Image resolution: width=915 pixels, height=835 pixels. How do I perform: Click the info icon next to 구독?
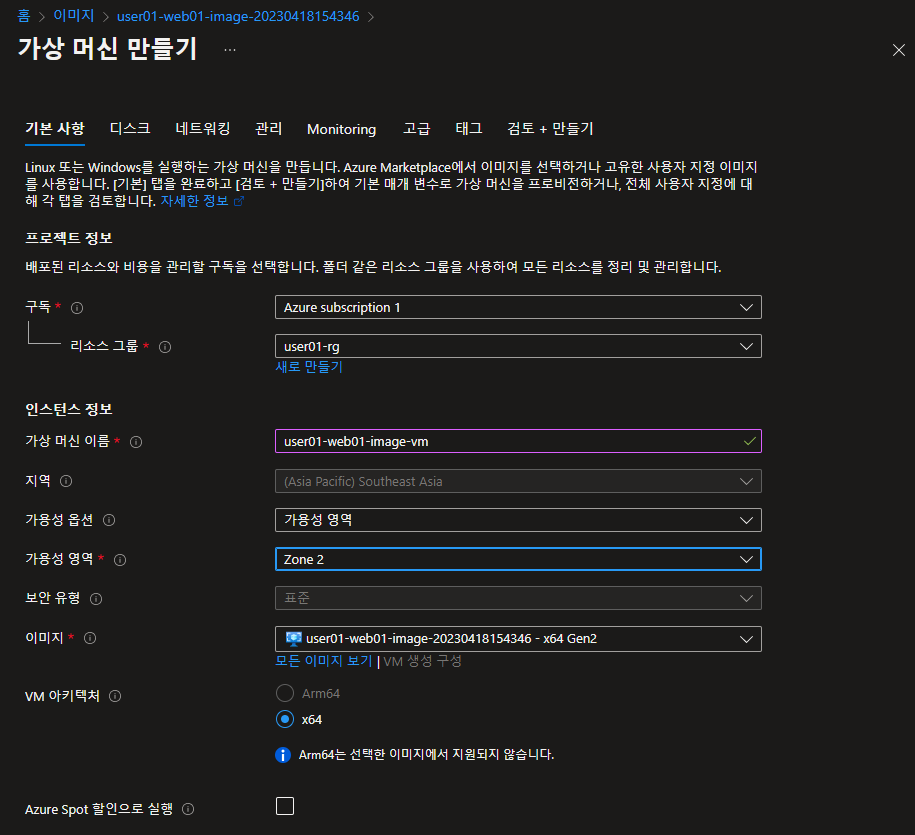point(77,308)
